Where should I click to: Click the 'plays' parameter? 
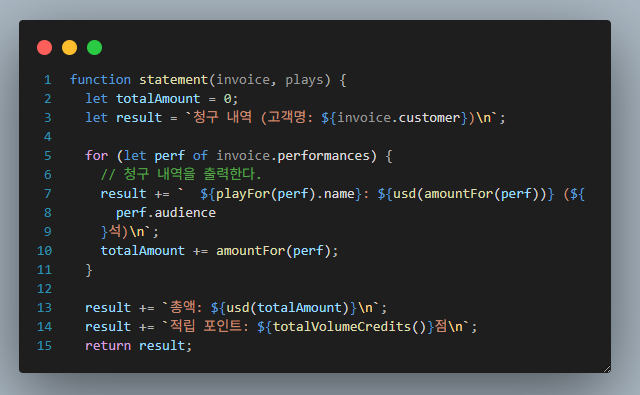click(304, 80)
